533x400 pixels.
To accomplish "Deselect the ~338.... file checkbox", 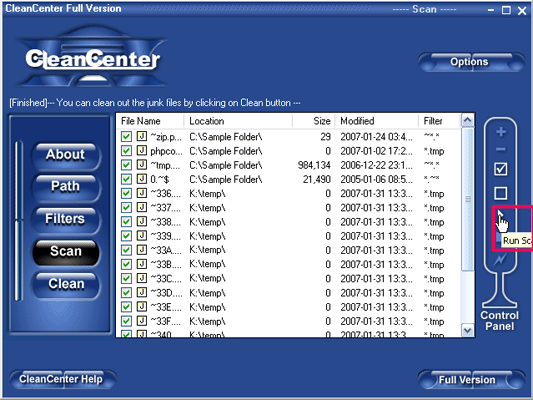I will [x=126, y=222].
